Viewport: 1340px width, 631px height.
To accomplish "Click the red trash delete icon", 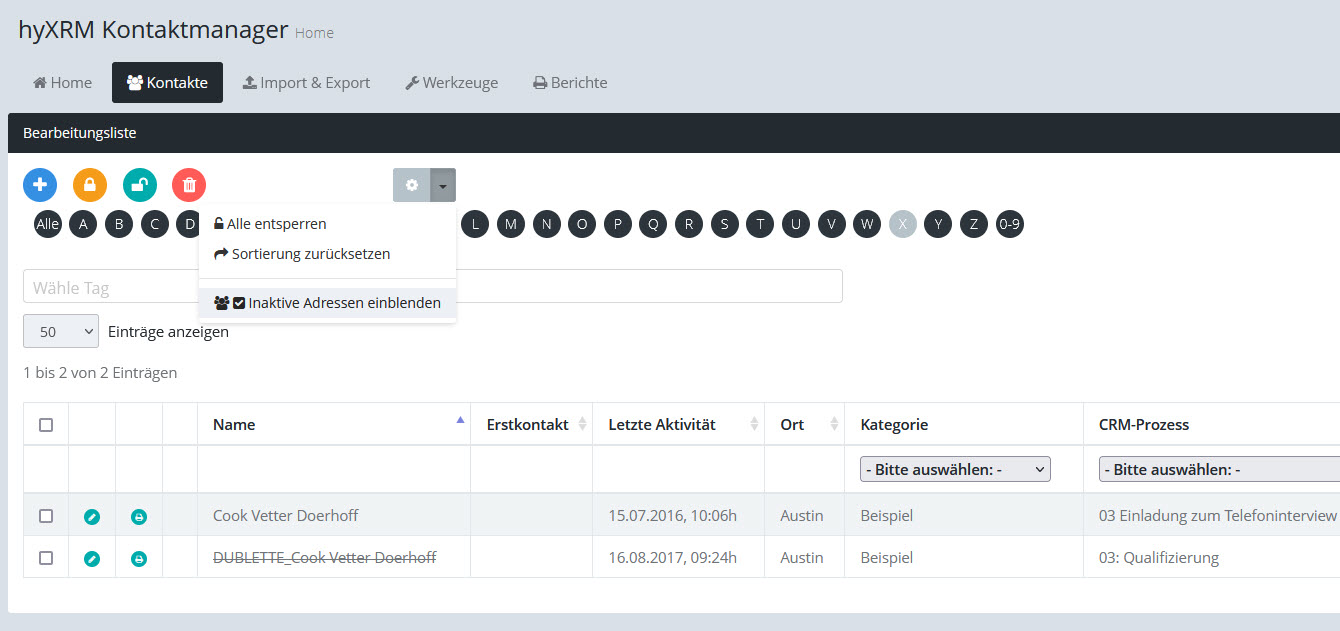I will [x=189, y=185].
